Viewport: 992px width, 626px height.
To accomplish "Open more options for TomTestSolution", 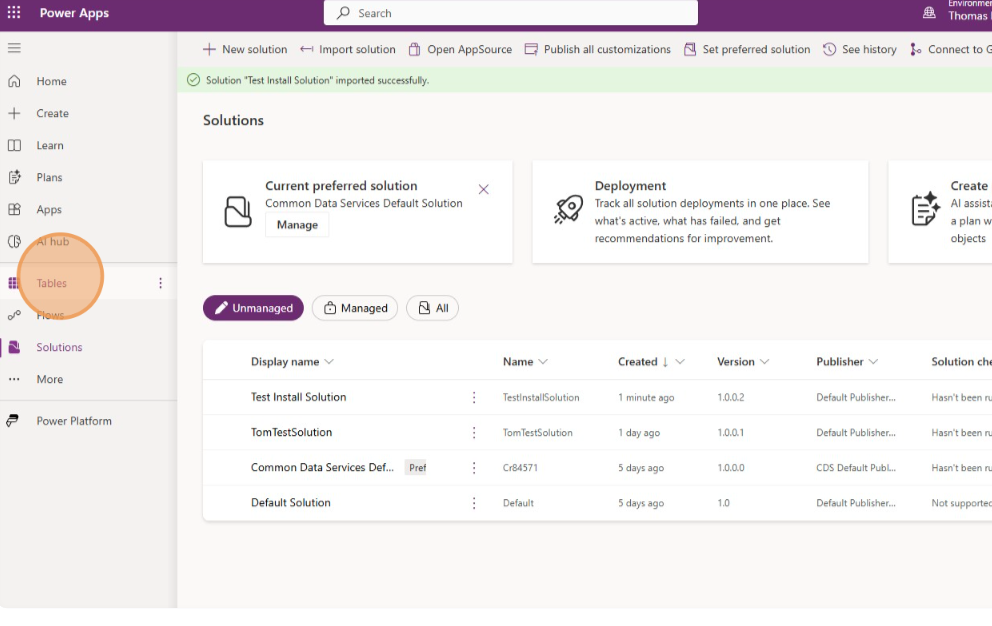I will 474,432.
